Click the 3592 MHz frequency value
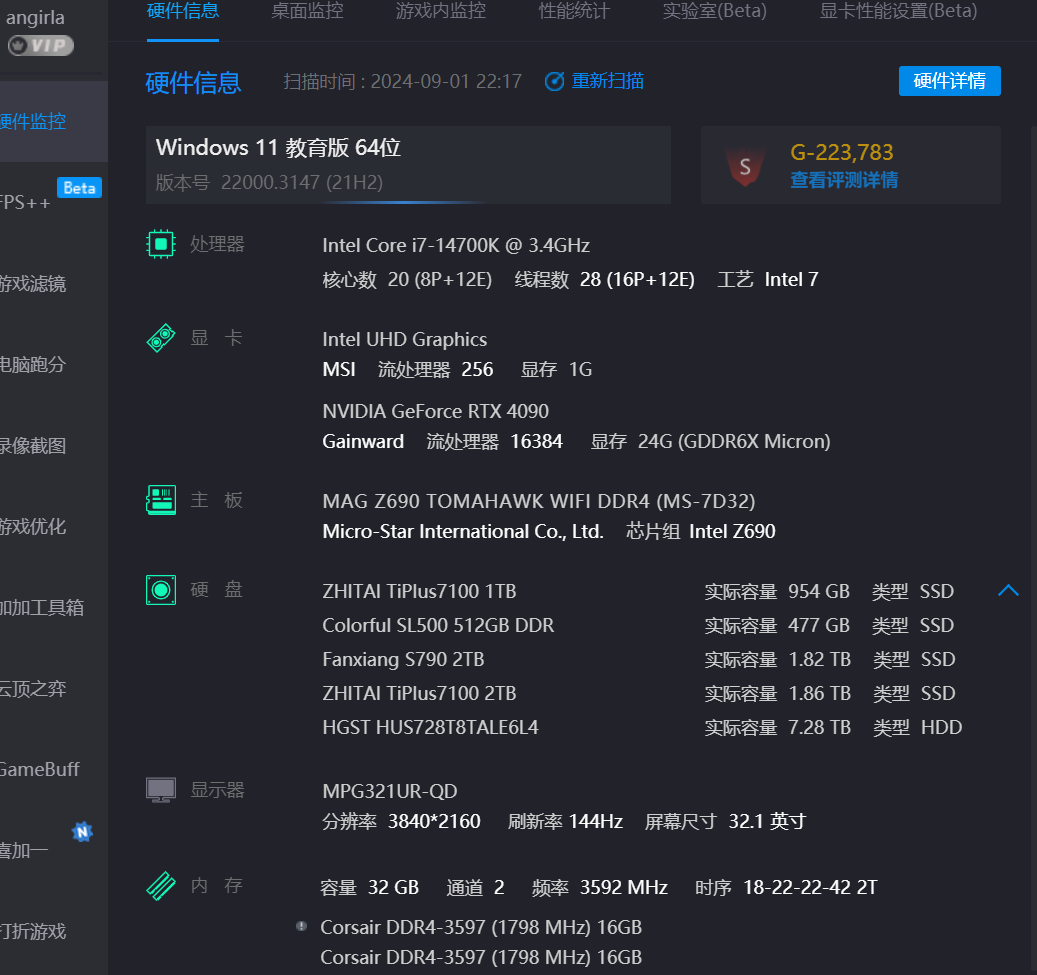 point(623,887)
